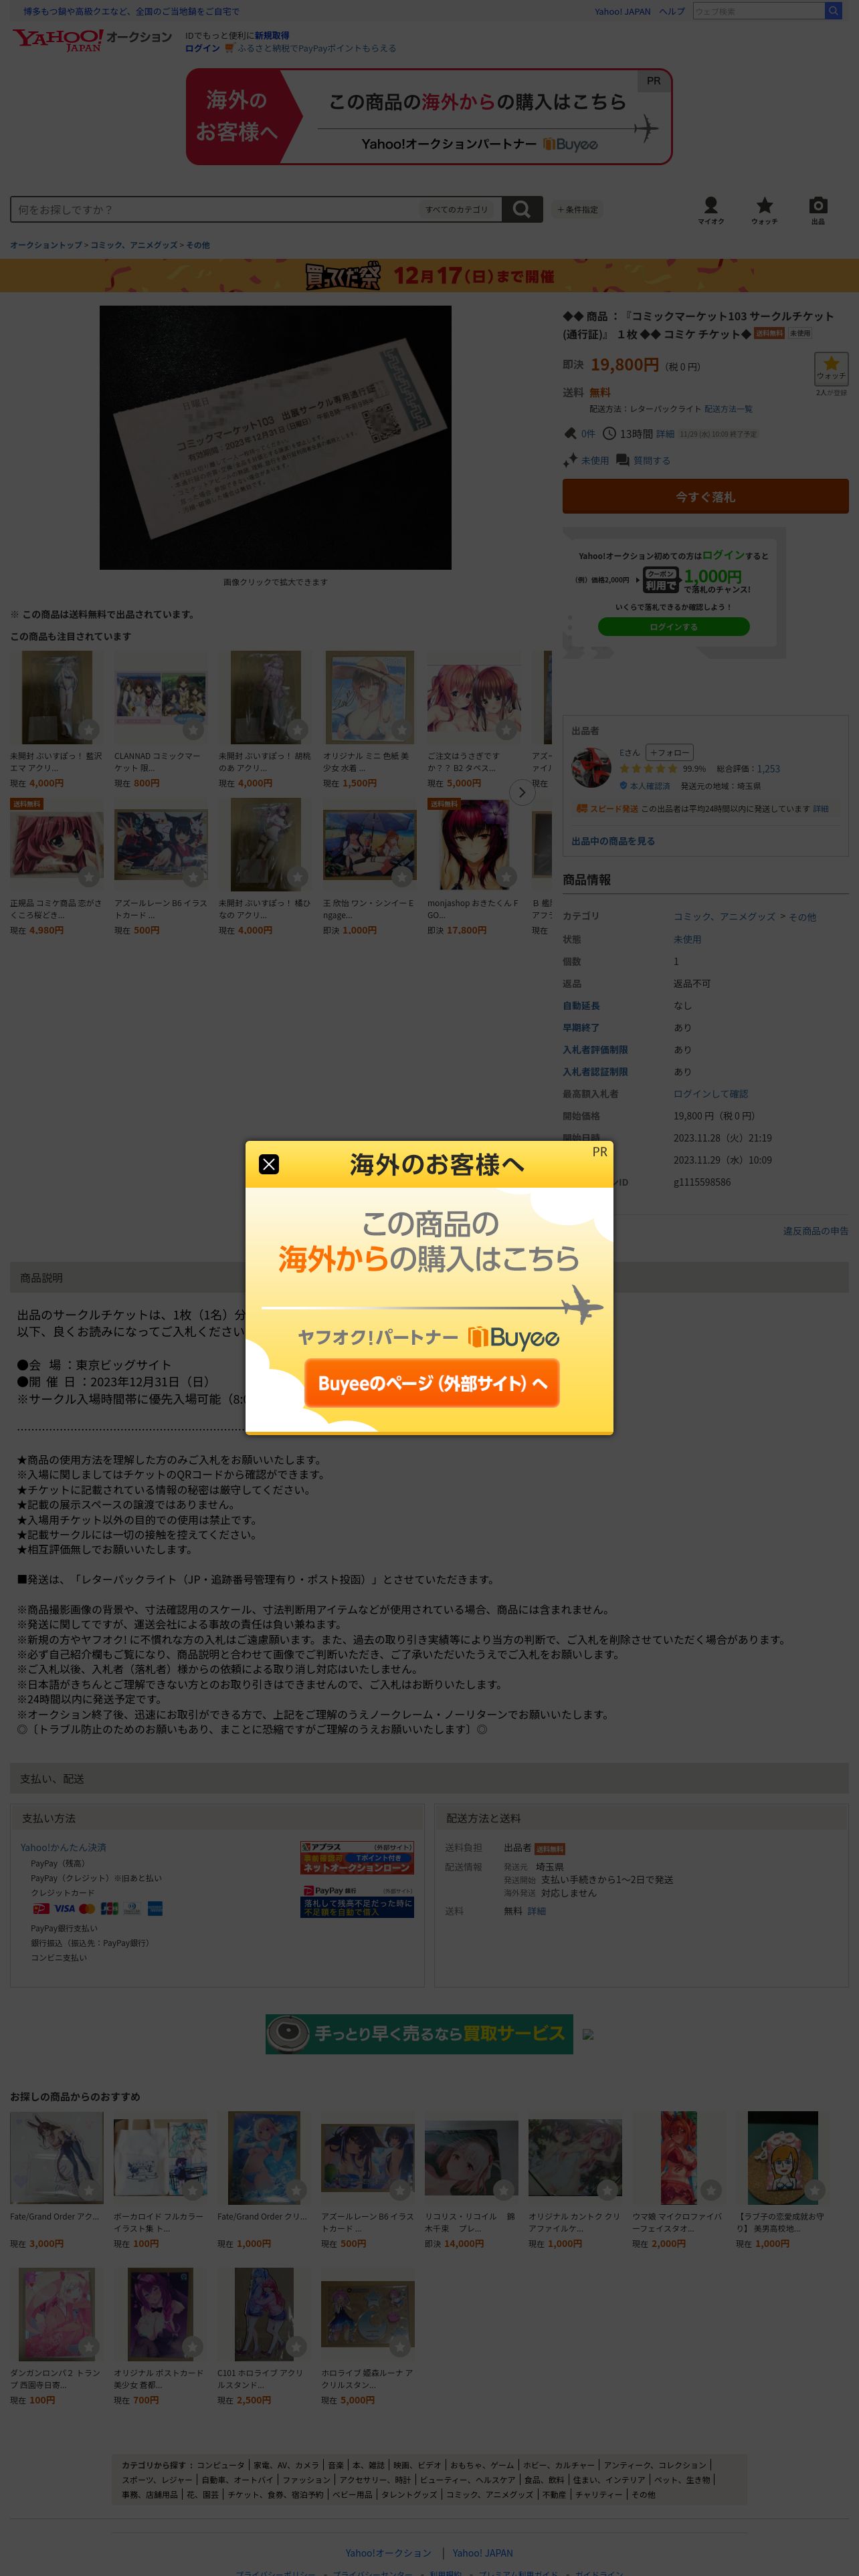The image size is (859, 2576).
Task: Open the bidder rating restriction link
Action: tap(595, 1050)
